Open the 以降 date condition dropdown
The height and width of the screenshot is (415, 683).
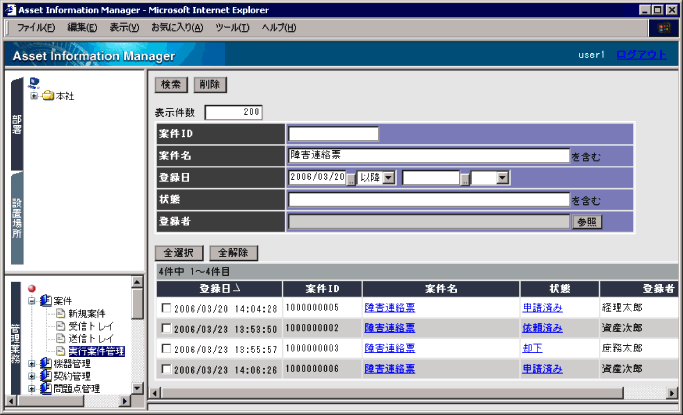coord(389,178)
